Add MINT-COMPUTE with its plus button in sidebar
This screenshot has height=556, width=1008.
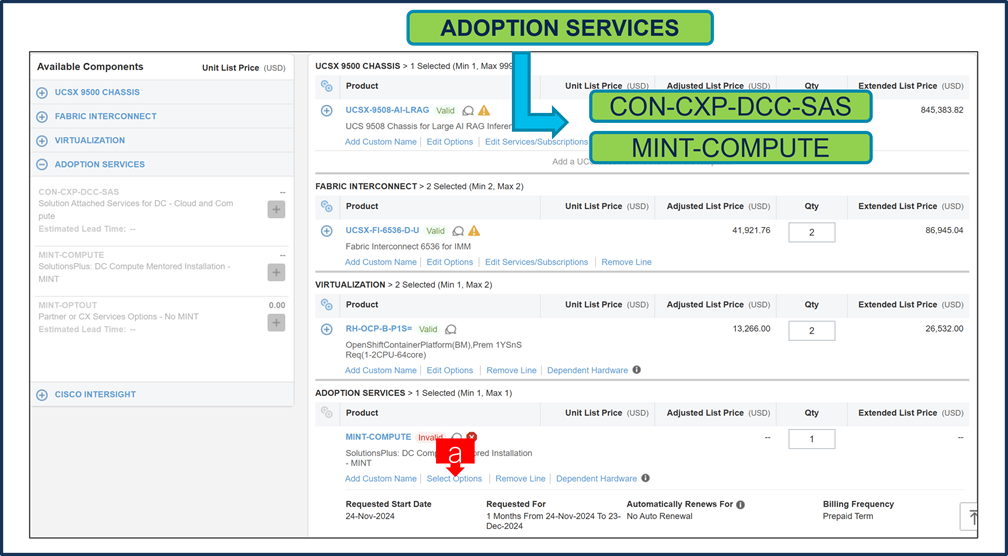(276, 273)
